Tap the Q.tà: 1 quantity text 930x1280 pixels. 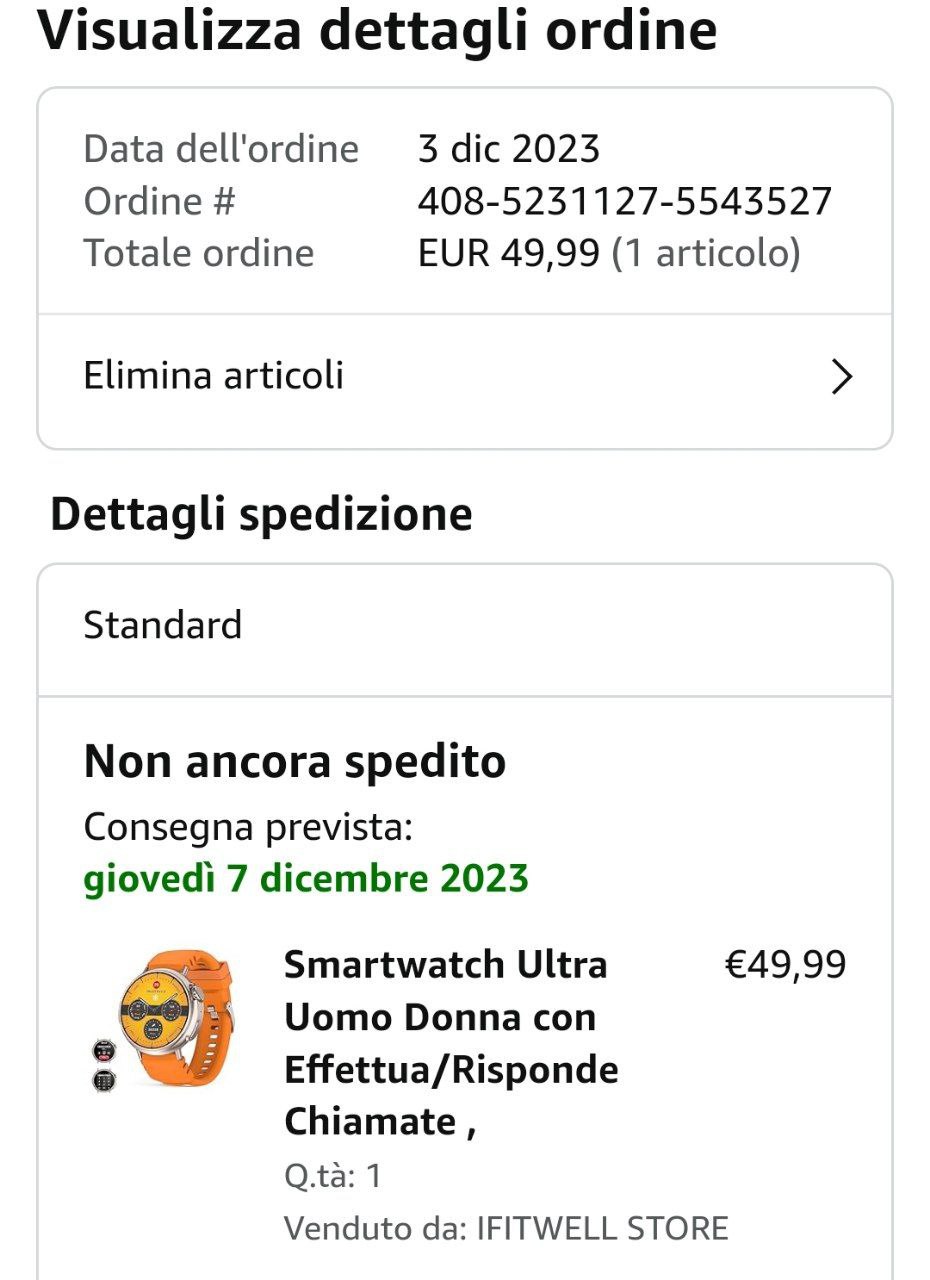pyautogui.click(x=333, y=1176)
